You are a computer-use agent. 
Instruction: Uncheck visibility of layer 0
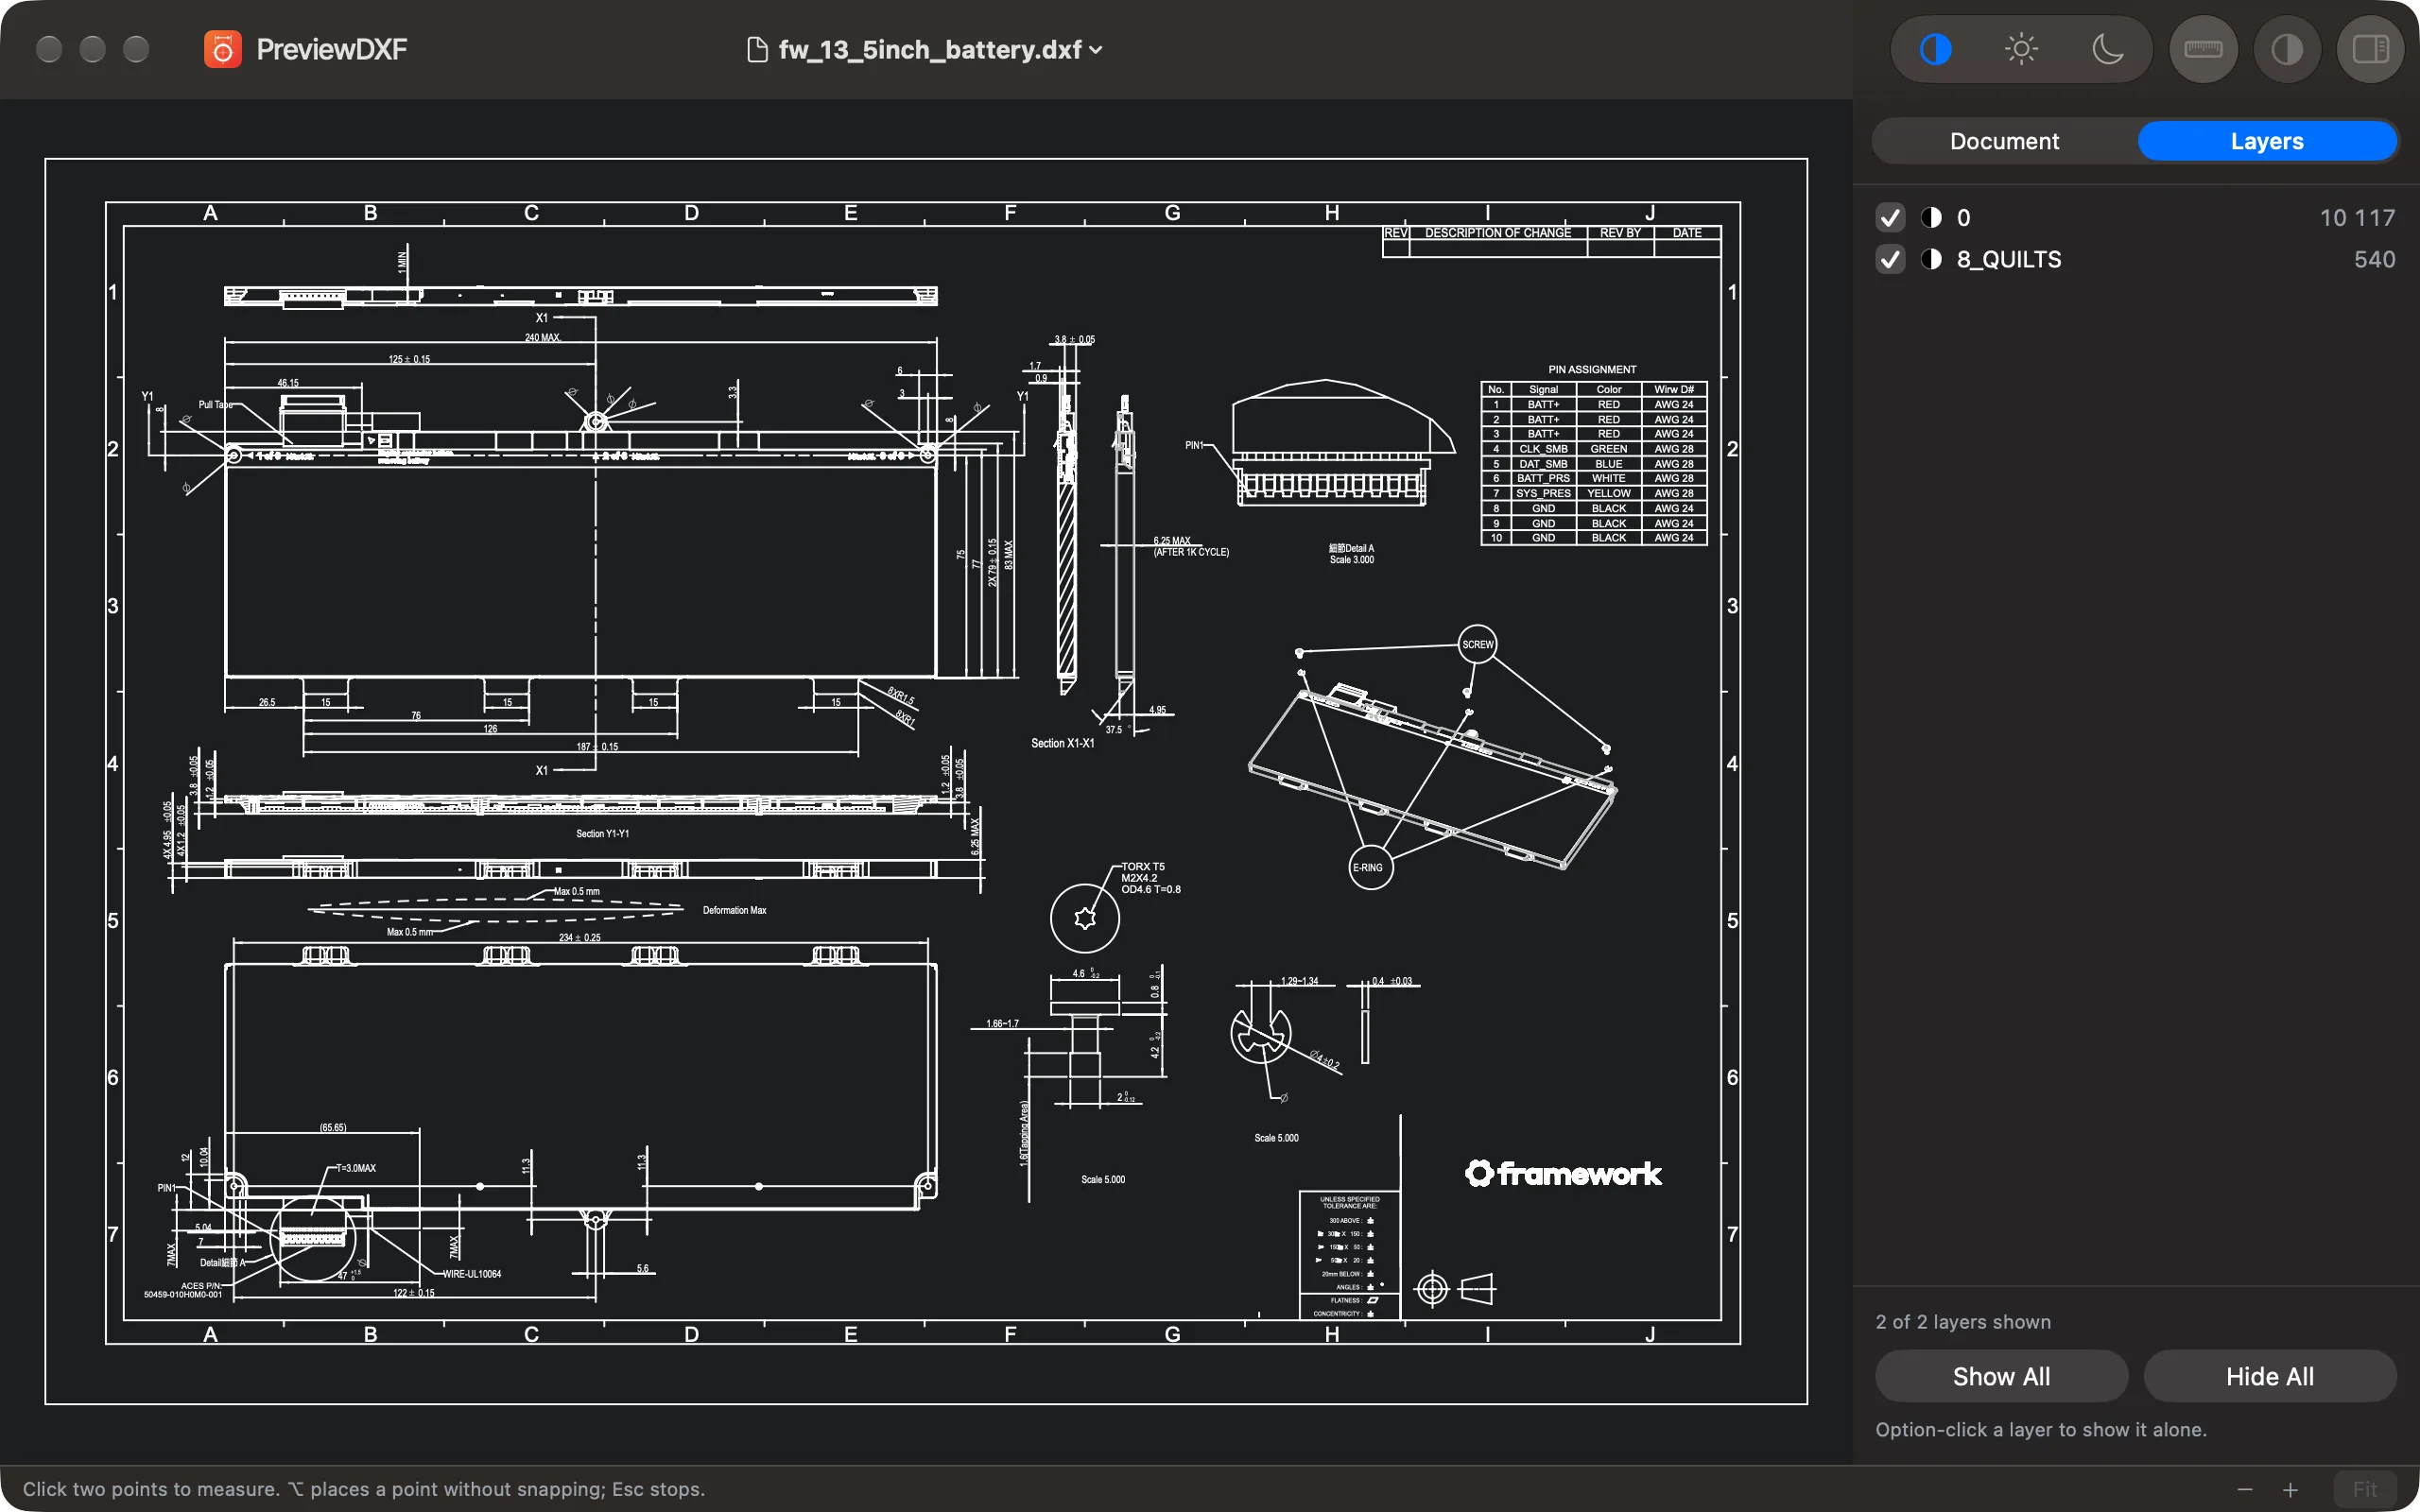(1890, 218)
